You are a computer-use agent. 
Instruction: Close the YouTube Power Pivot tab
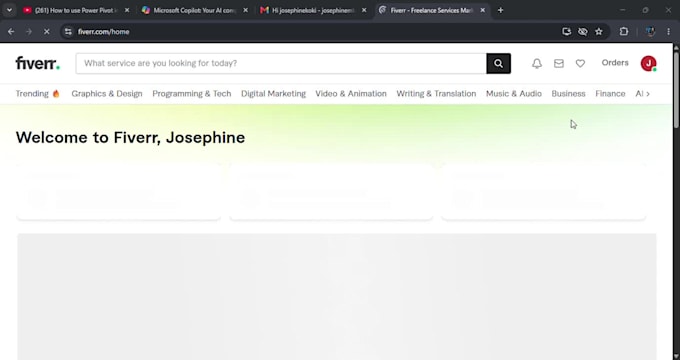click(x=127, y=10)
